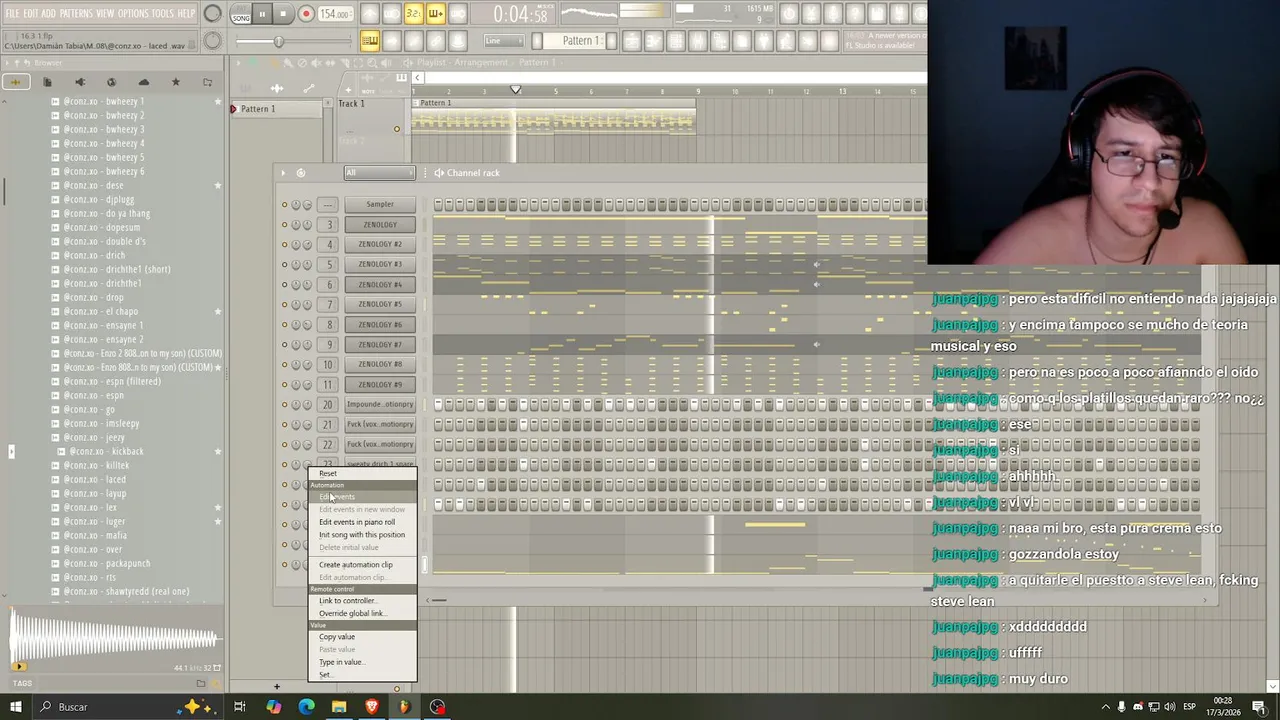The image size is (1280, 720).
Task: Choose Link to controller in context menu
Action: [347, 601]
